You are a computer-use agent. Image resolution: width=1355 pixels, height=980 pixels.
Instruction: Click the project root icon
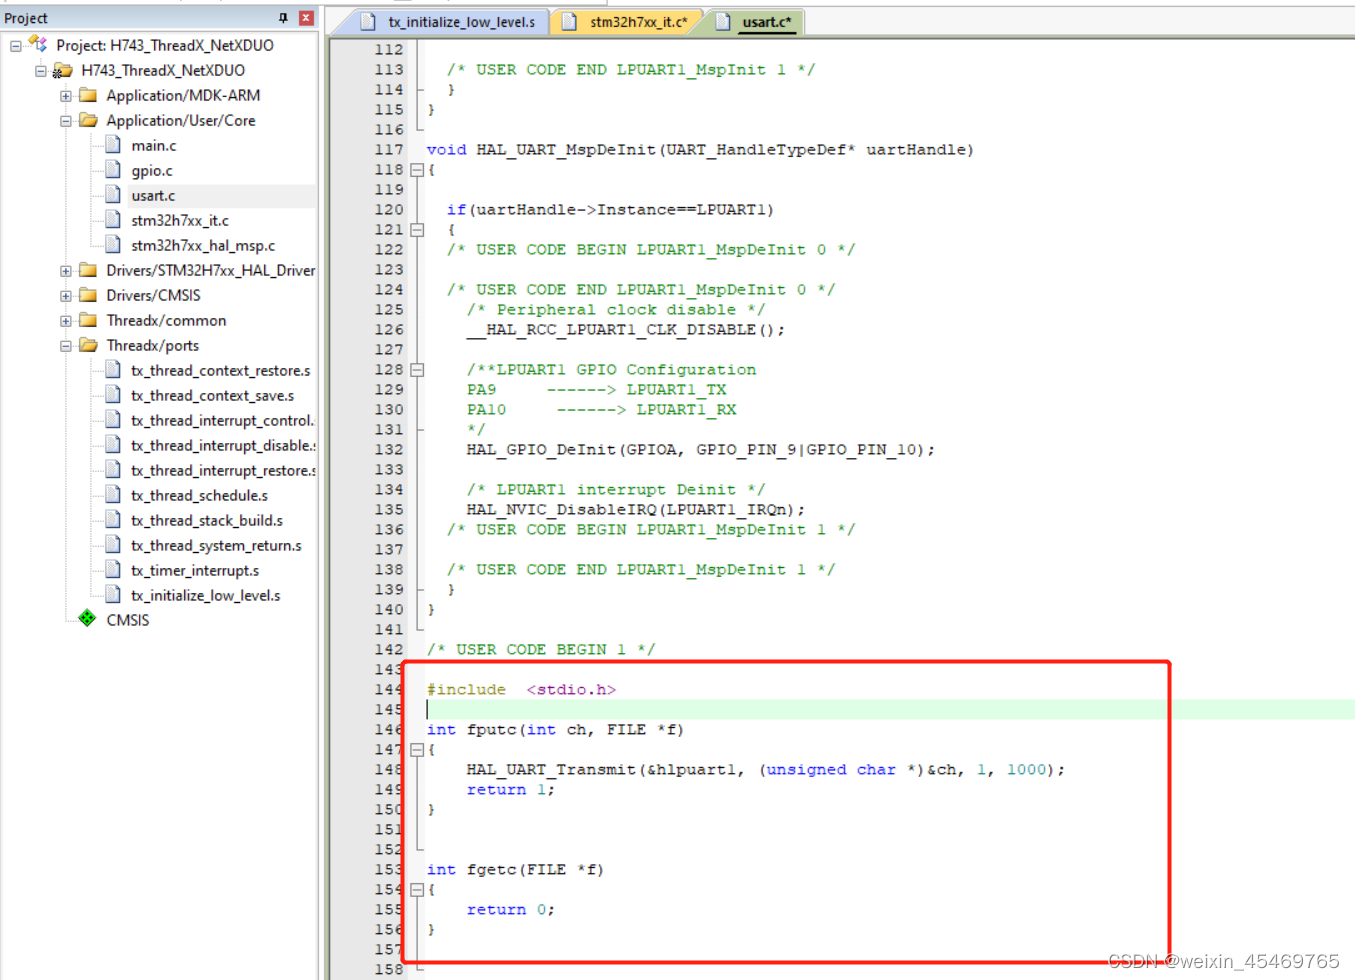[x=38, y=44]
